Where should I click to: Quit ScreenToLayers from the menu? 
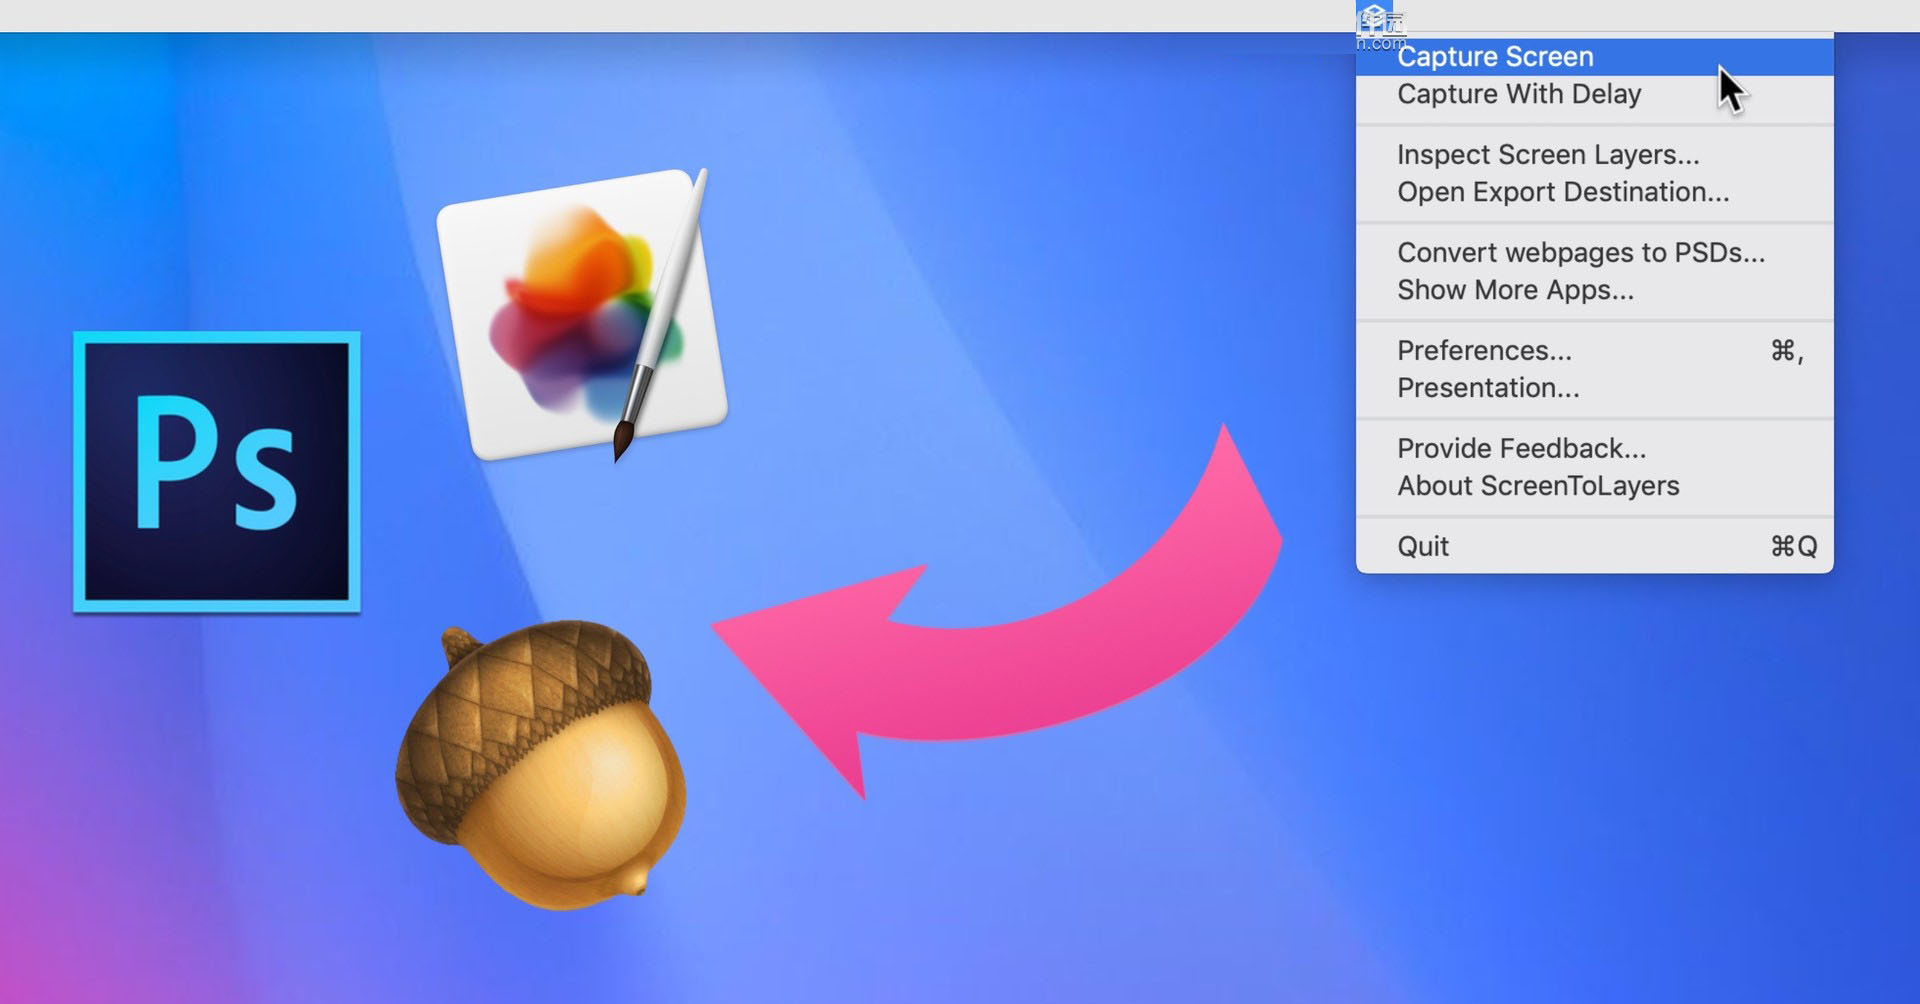tap(1594, 547)
